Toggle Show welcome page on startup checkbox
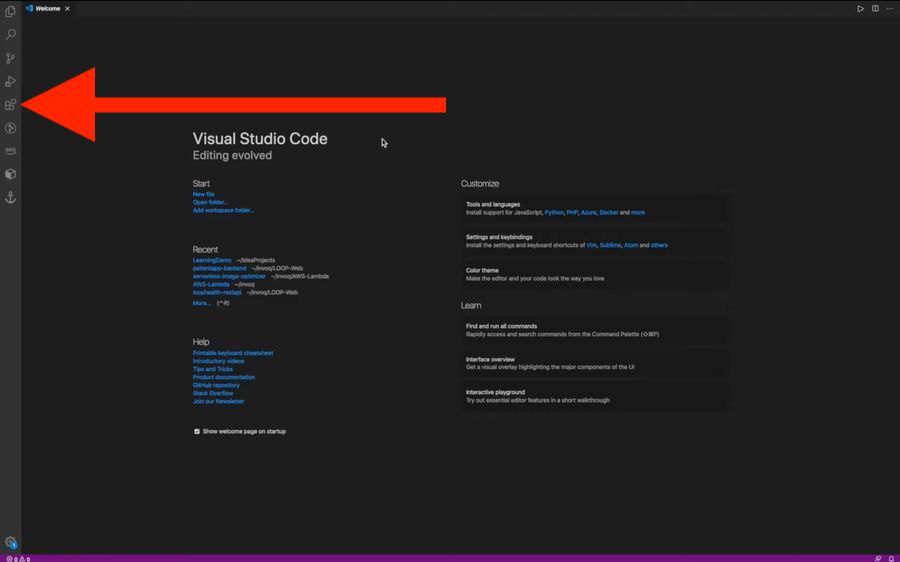 pos(197,431)
